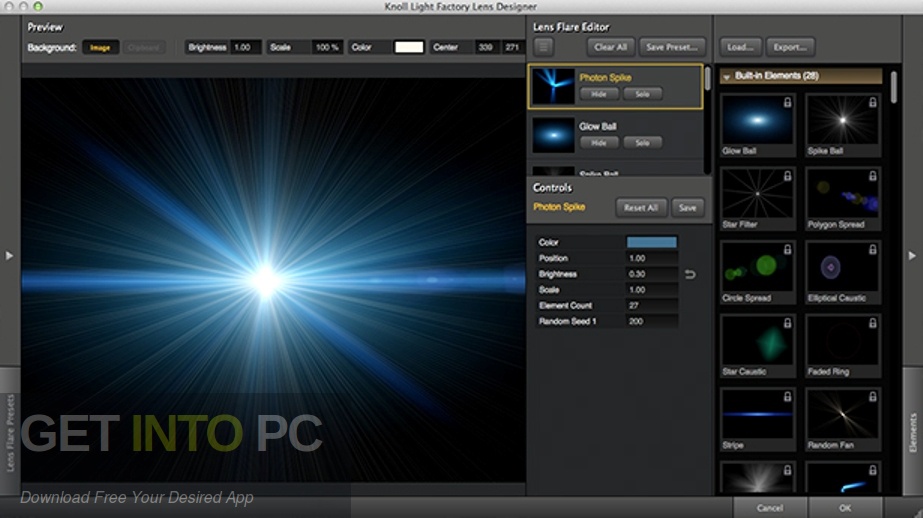Confirm with the OK button
Image resolution: width=923 pixels, height=518 pixels.
coord(845,508)
